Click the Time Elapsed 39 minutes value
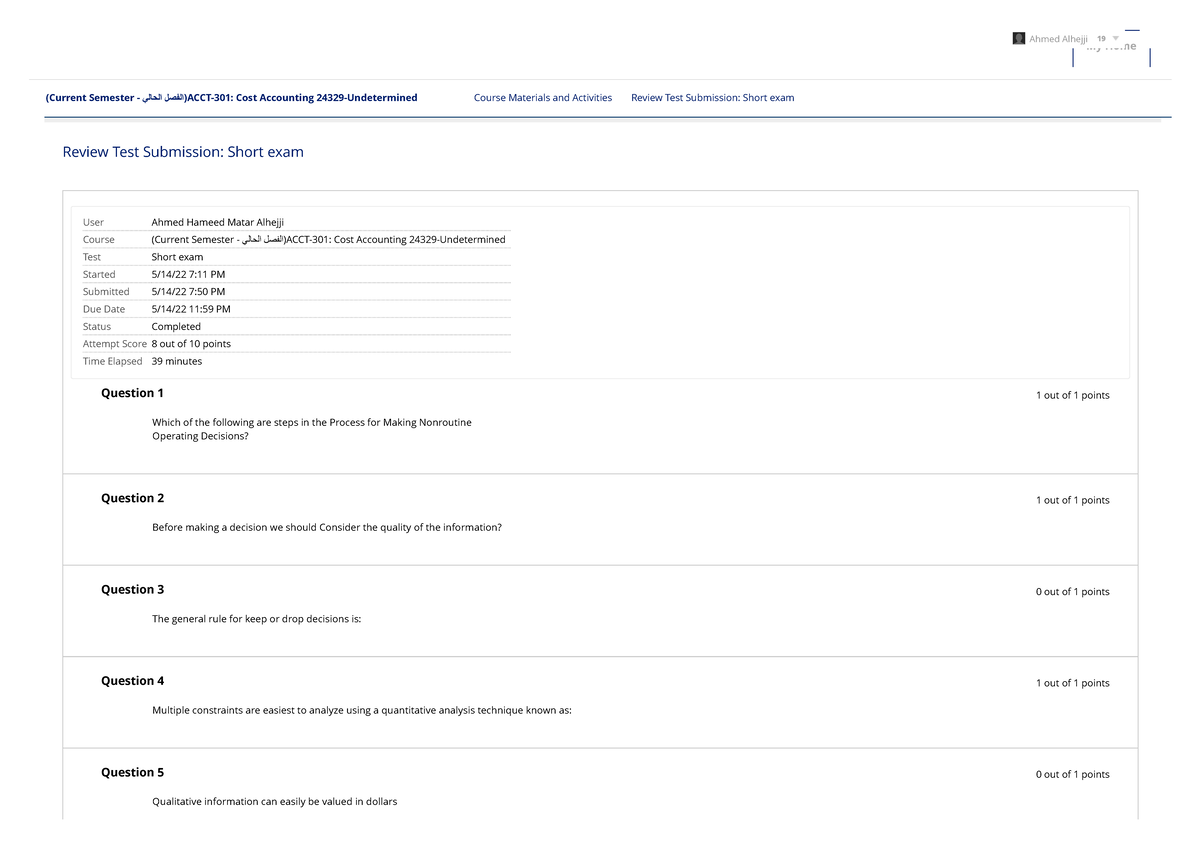Screen dimensions: 1200x848 coord(176,361)
